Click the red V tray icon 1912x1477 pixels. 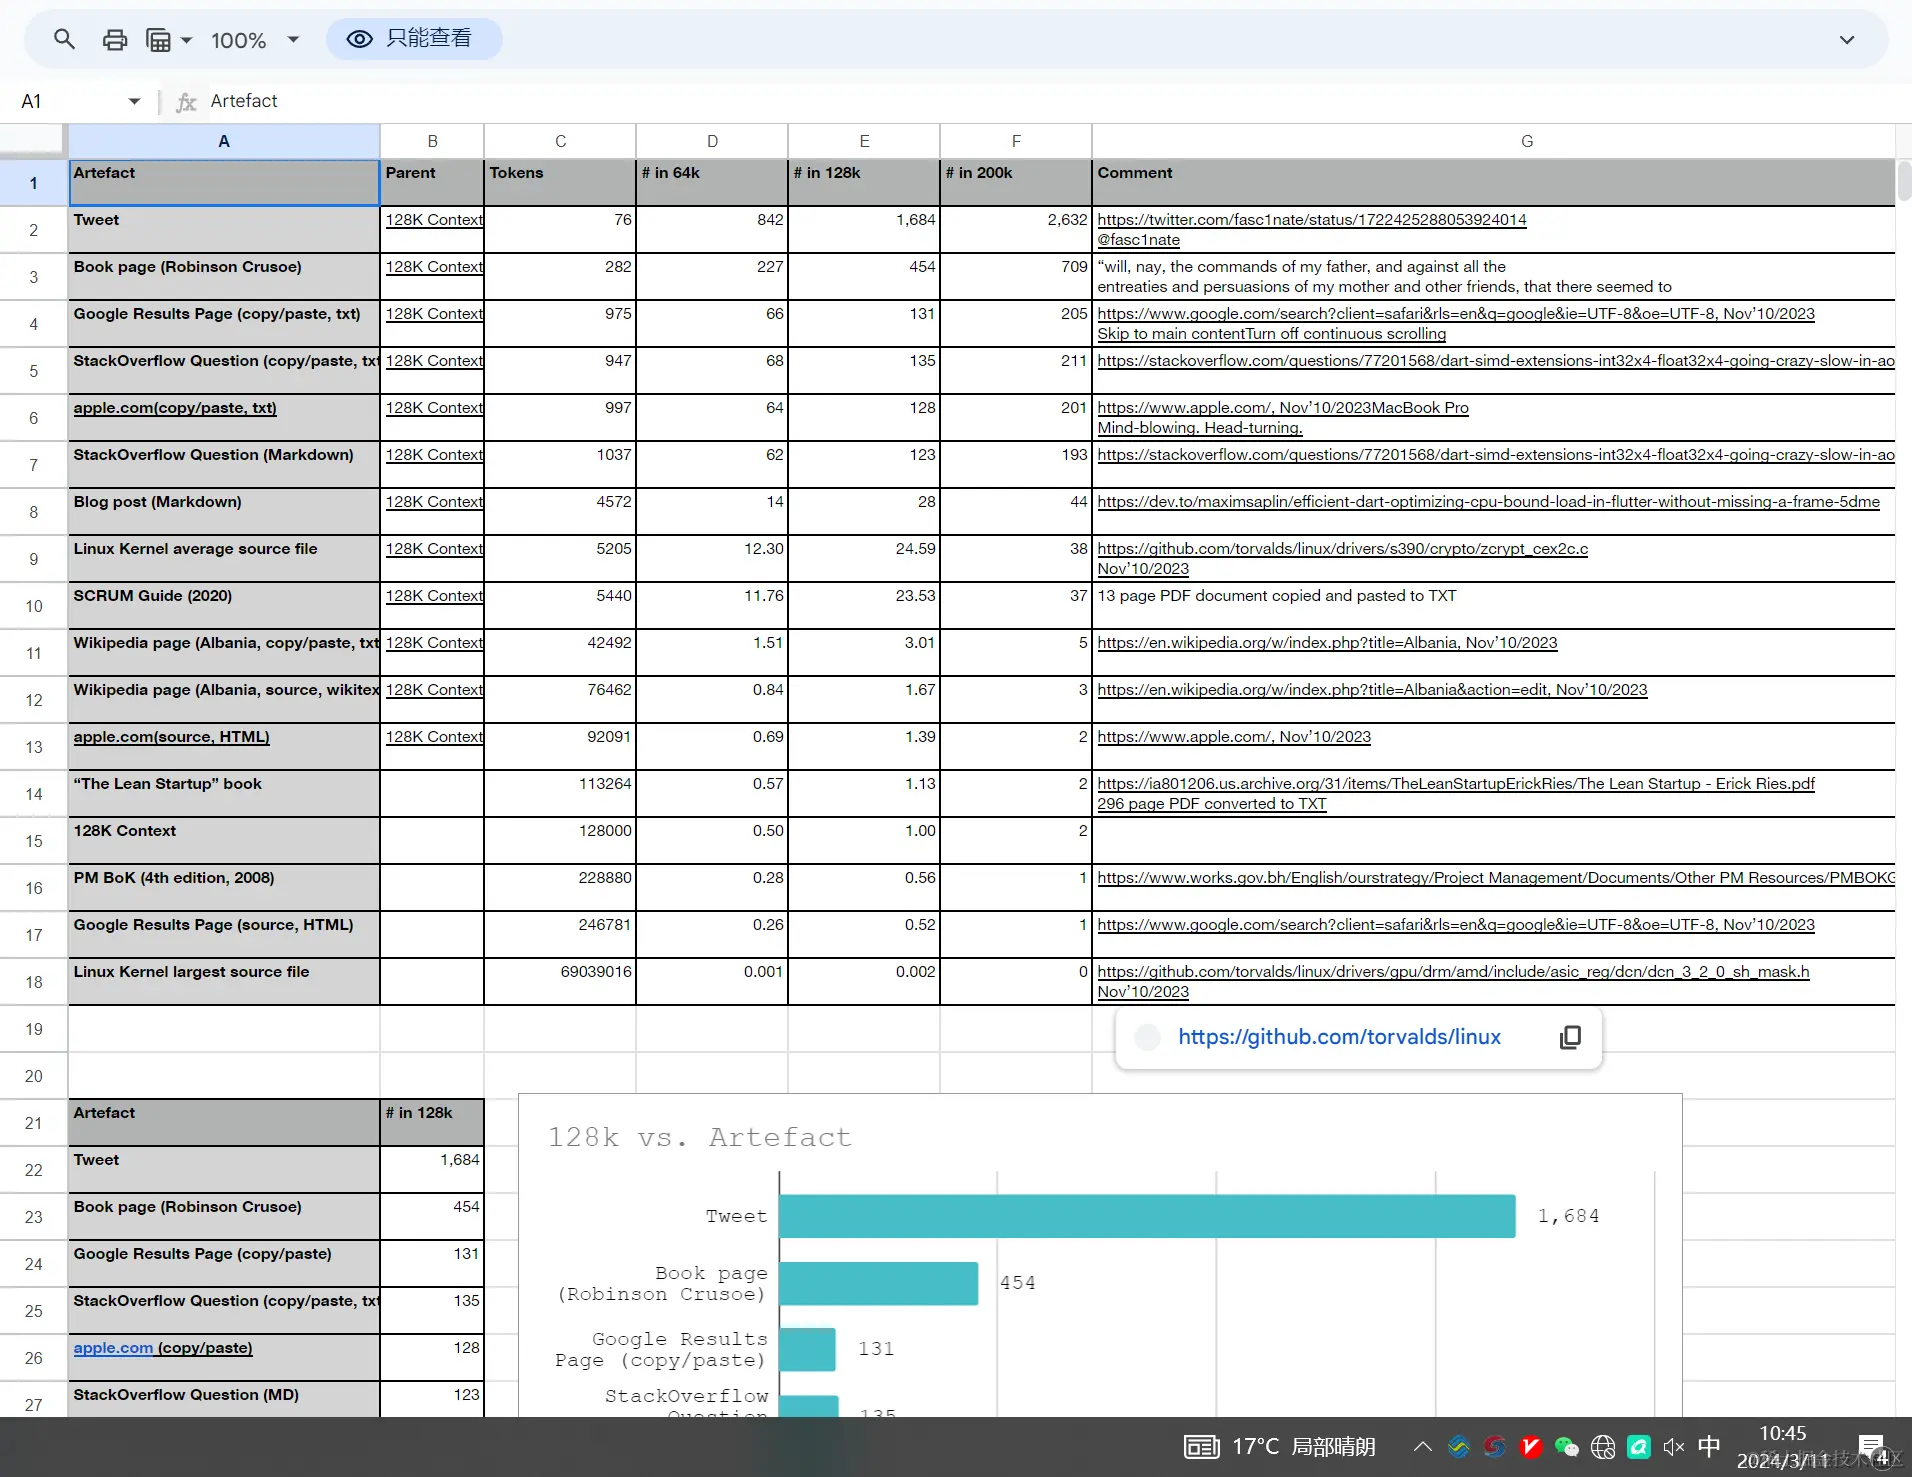[1530, 1446]
